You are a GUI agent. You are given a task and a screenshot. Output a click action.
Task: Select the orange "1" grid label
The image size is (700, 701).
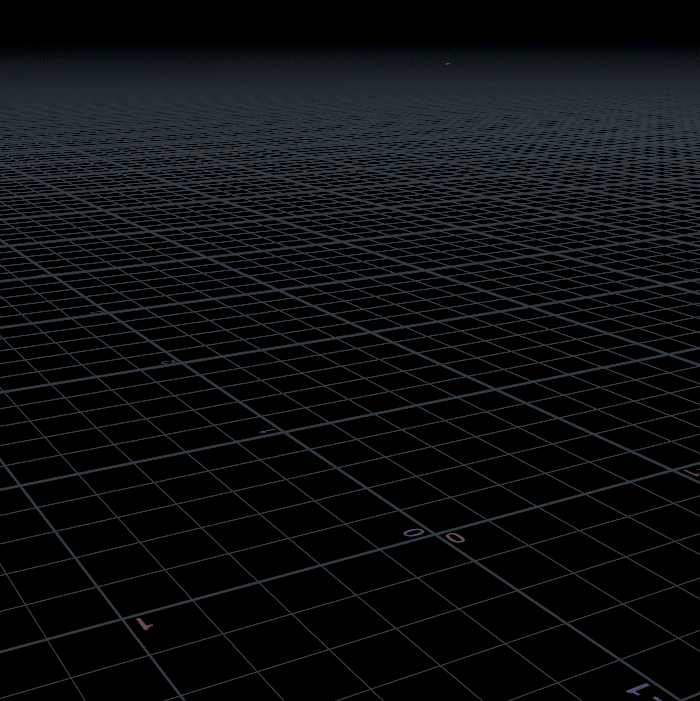pyautogui.click(x=142, y=623)
